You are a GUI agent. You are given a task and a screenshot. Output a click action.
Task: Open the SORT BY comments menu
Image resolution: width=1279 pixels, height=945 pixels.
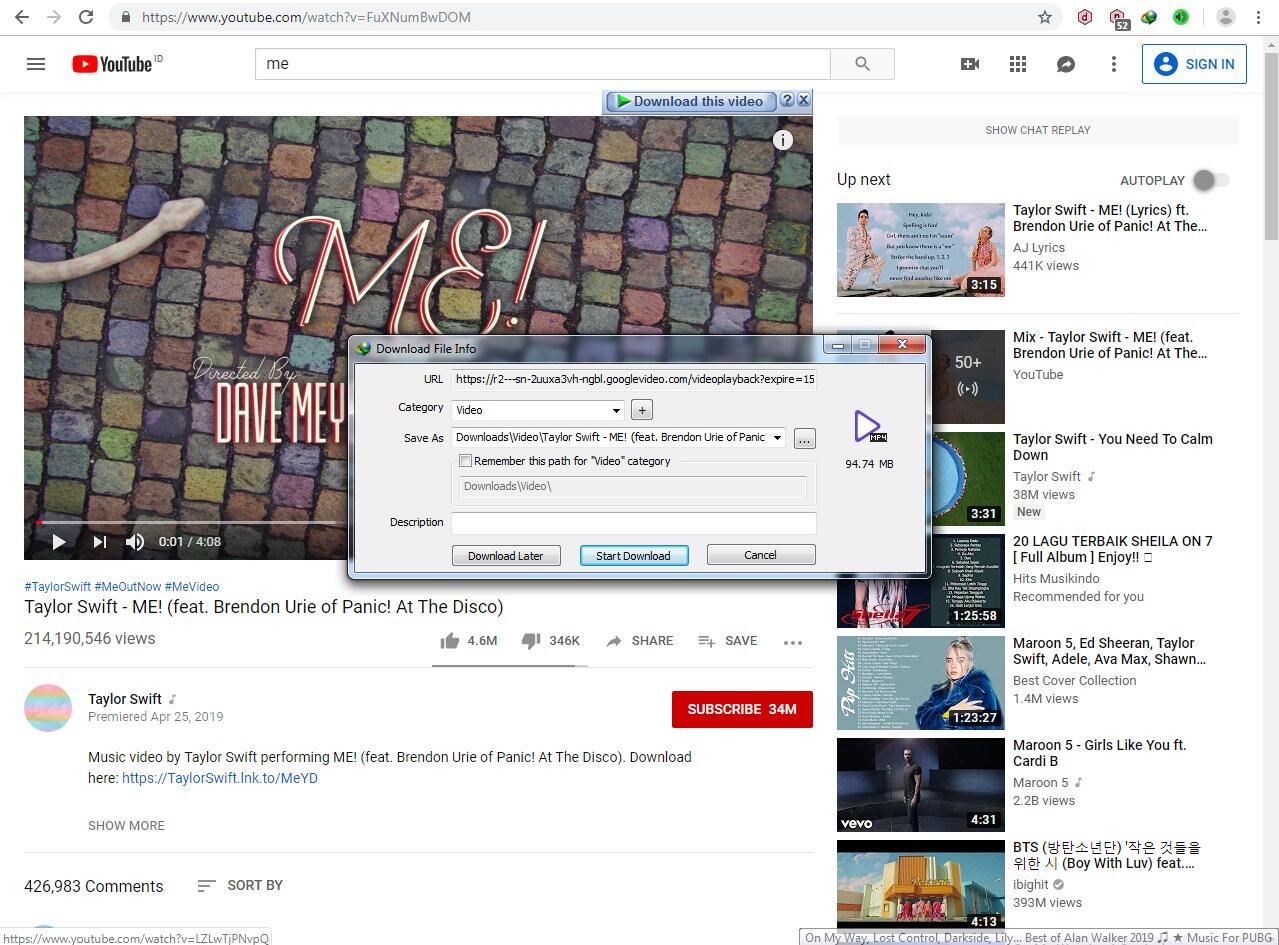coord(240,885)
